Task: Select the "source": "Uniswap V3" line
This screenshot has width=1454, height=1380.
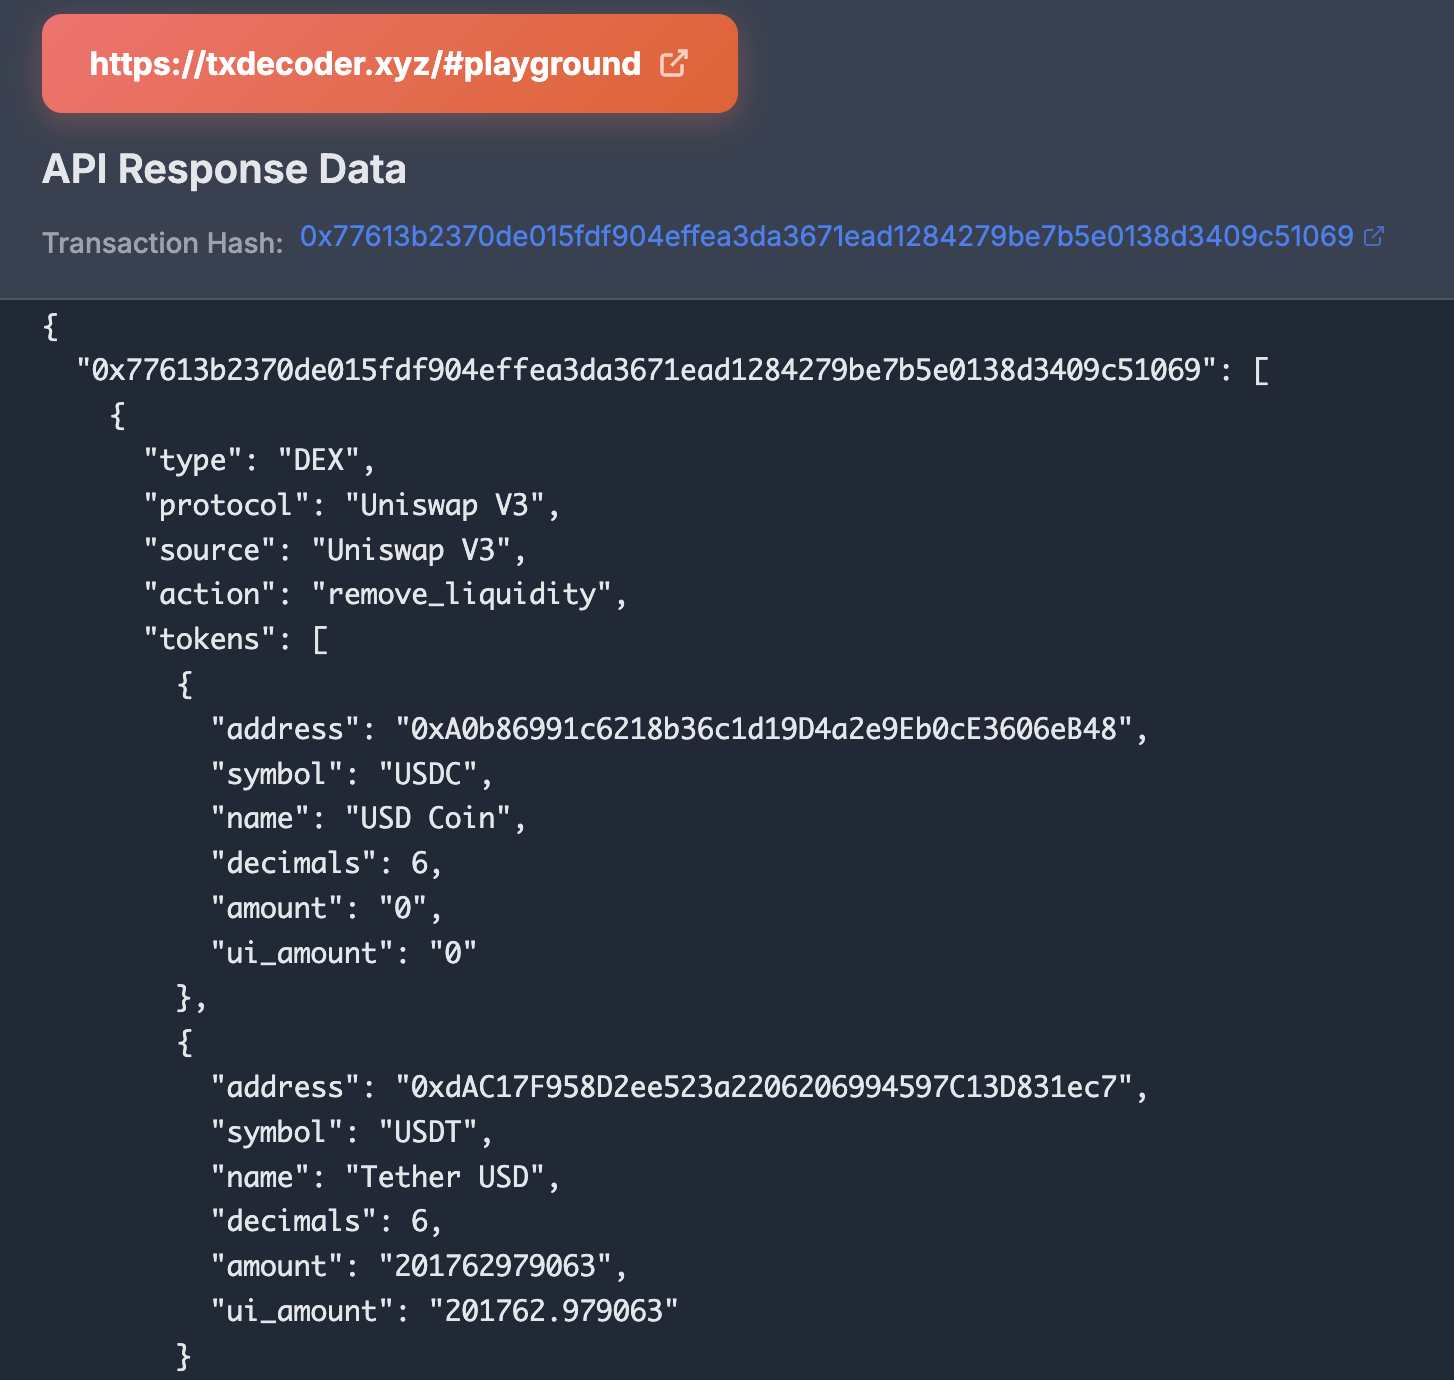Action: point(334,550)
